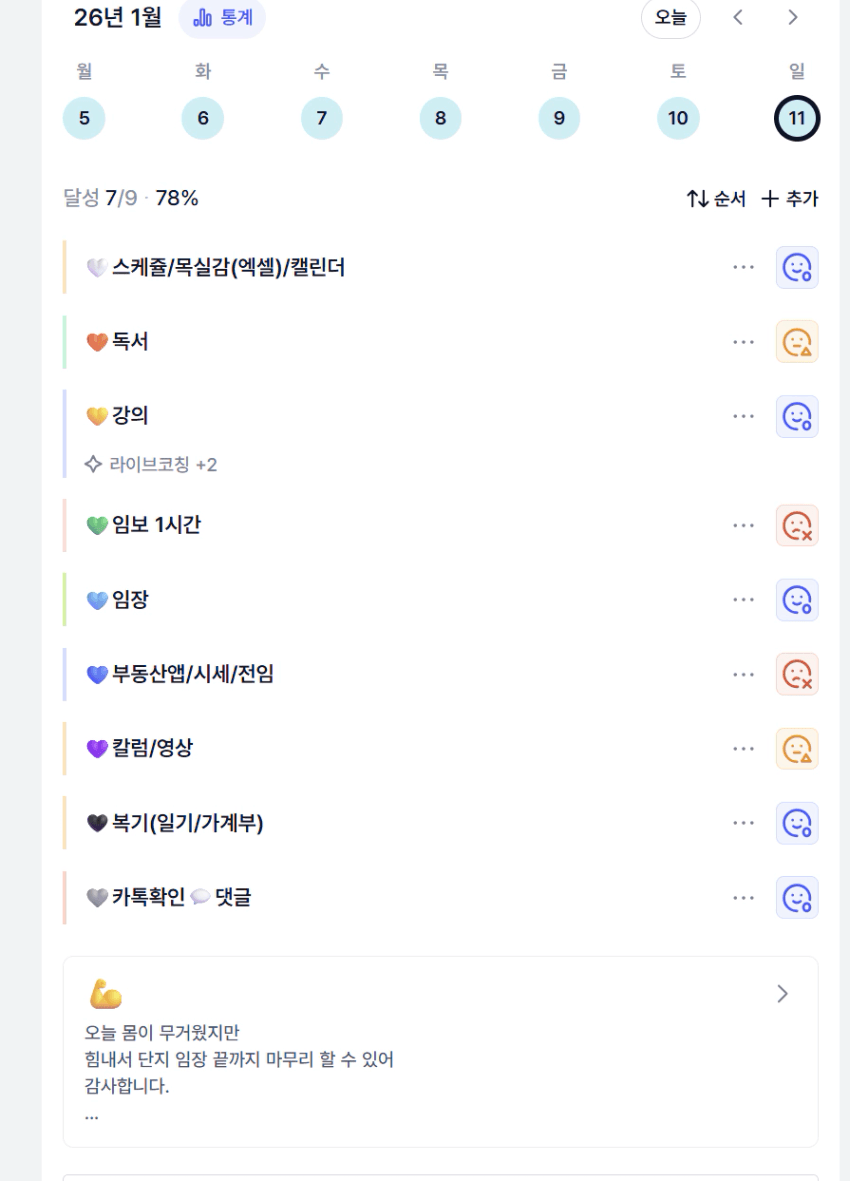Click the 부동산앱/시세/전임 status face icon
This screenshot has width=850, height=1181.
pyautogui.click(x=797, y=674)
